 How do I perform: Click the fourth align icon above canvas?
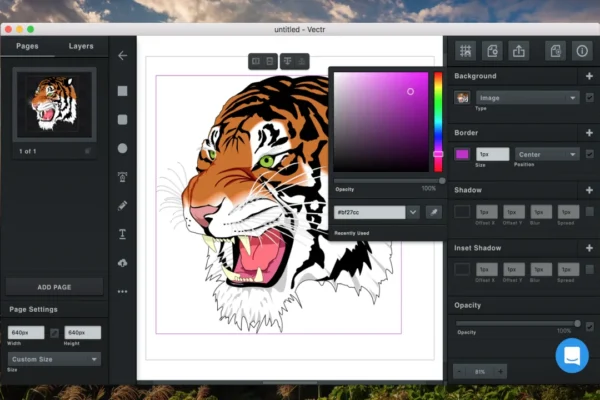click(x=302, y=61)
